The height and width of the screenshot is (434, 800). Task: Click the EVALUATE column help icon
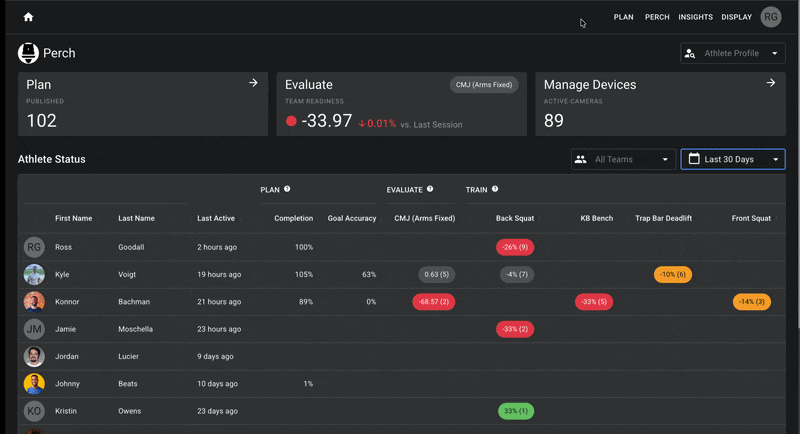pyautogui.click(x=430, y=189)
